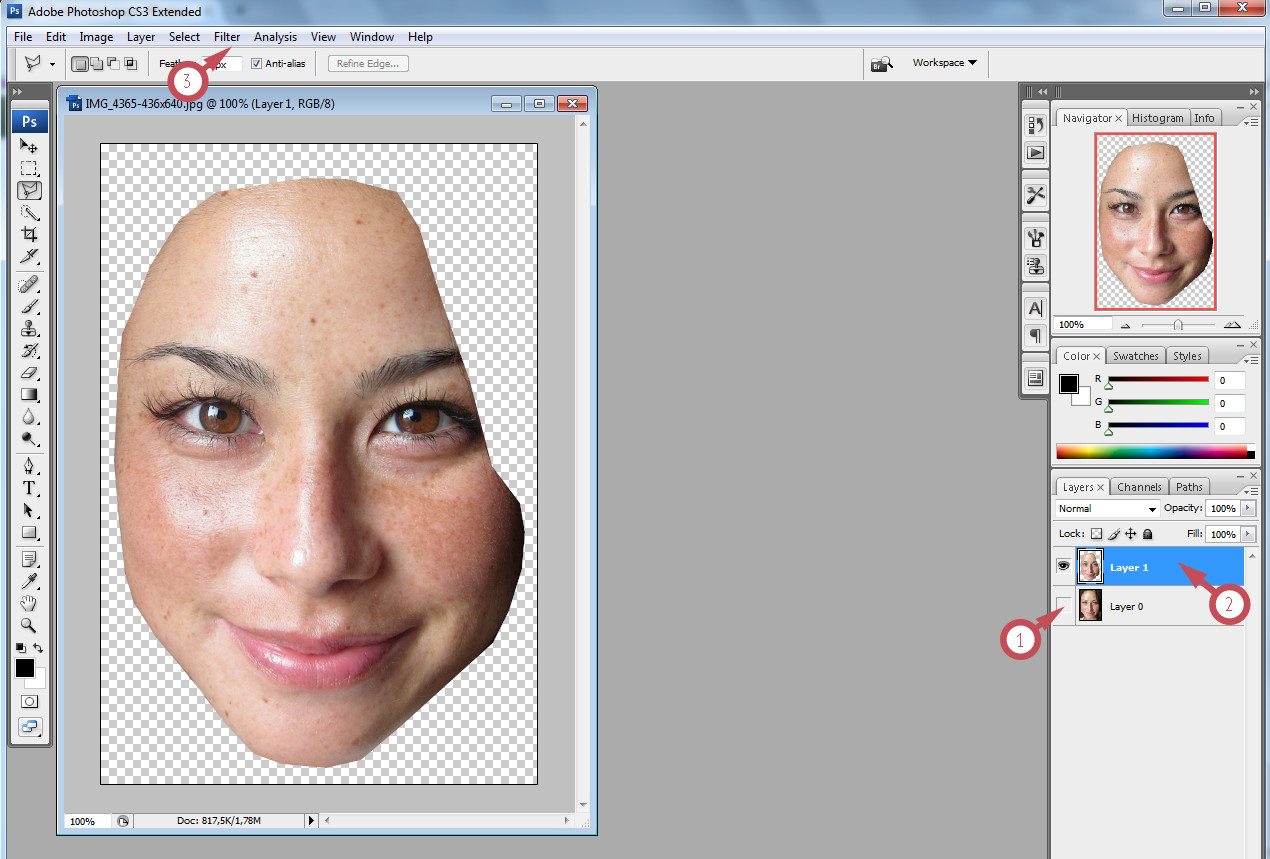
Task: Switch to the Swatches tab
Action: click(1135, 356)
